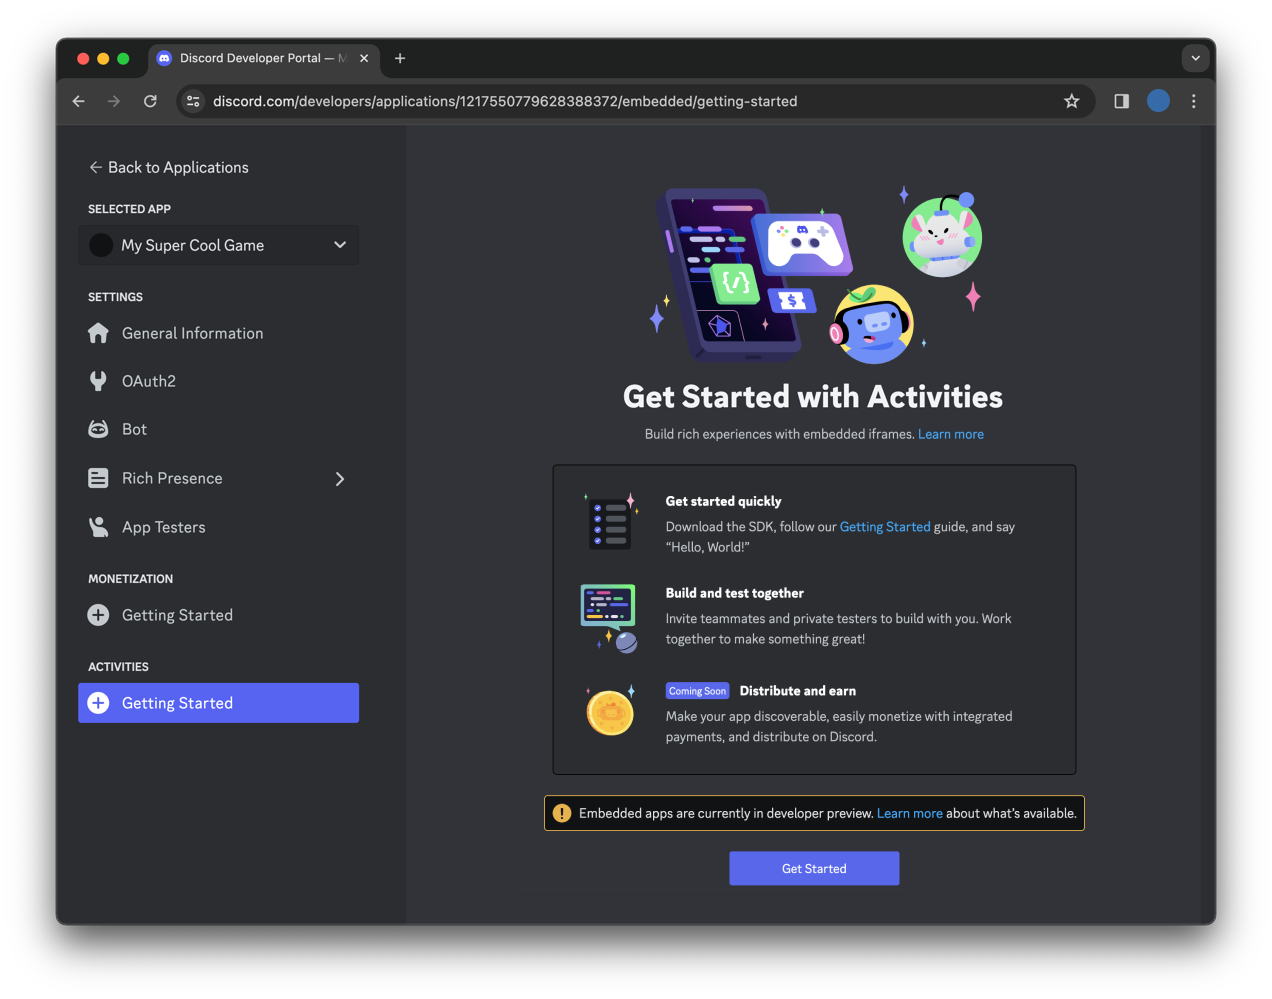Open General Information house icon
The image size is (1272, 999).
pos(98,333)
